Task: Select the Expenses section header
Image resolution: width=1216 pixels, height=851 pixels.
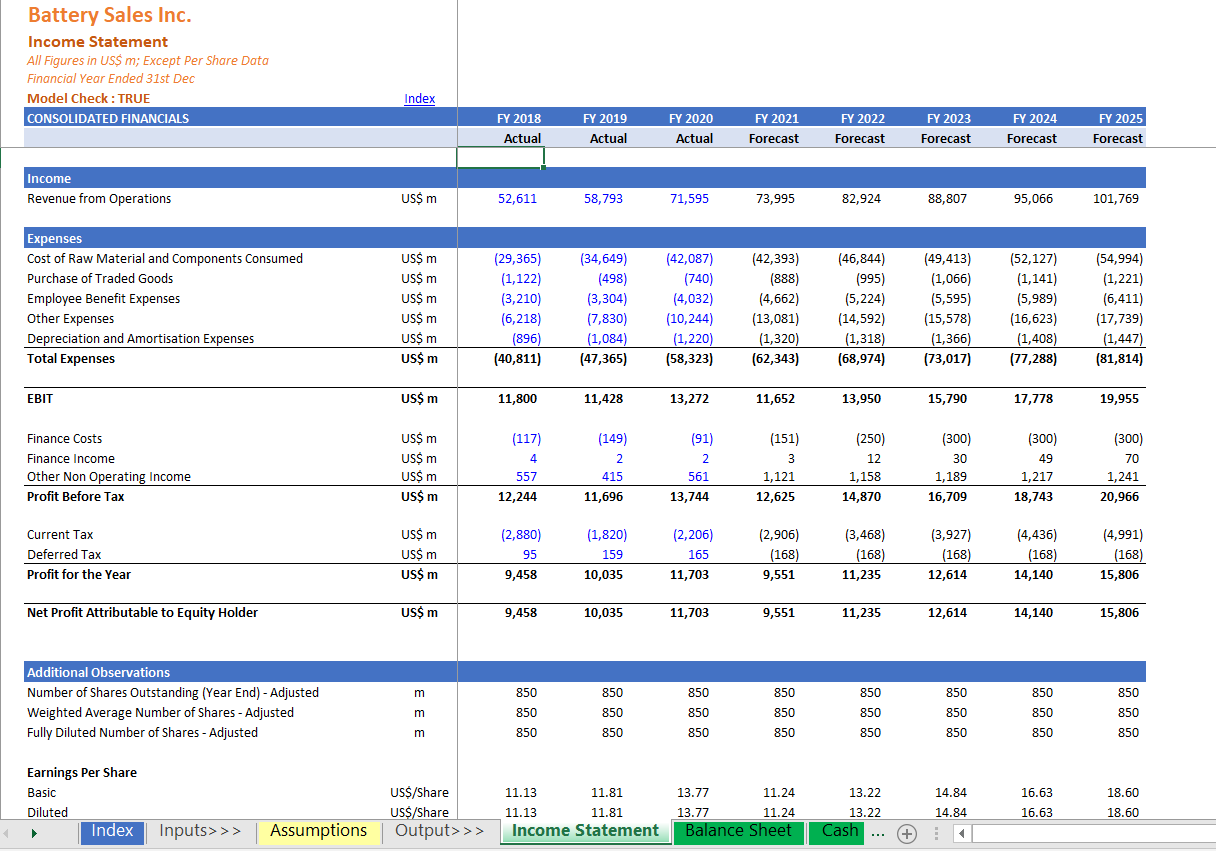Action: point(54,239)
